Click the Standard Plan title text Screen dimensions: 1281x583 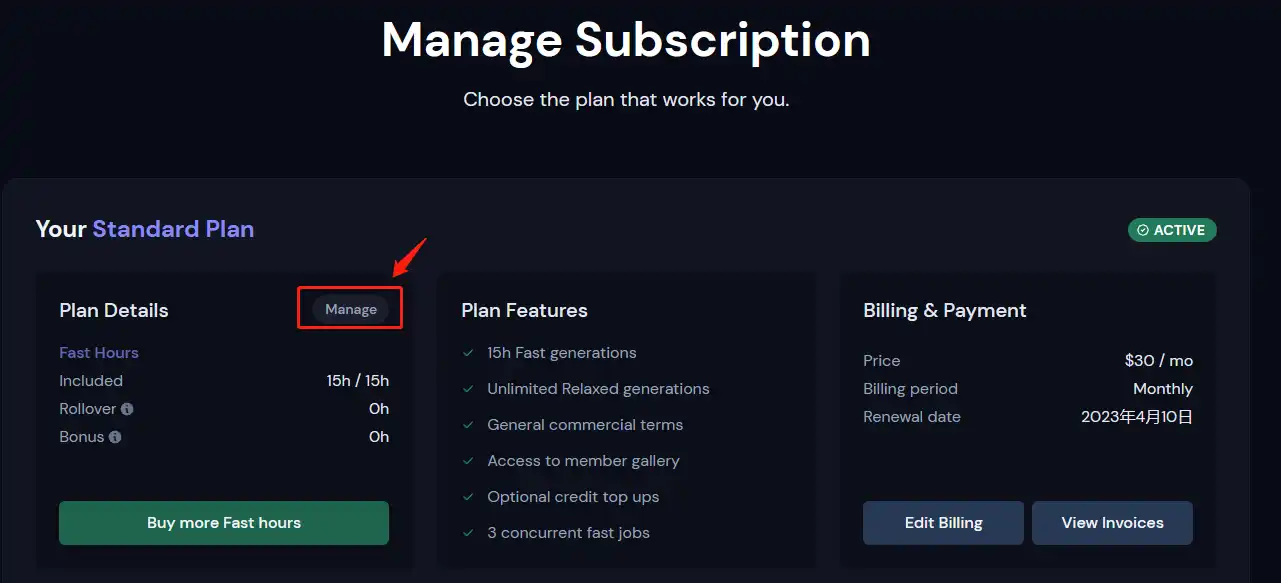[173, 229]
